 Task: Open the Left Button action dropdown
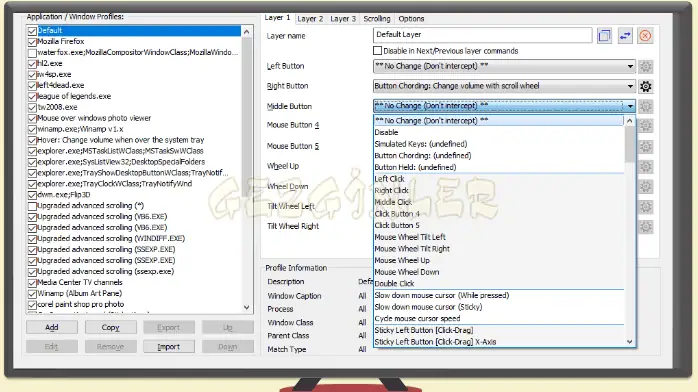click(x=503, y=66)
